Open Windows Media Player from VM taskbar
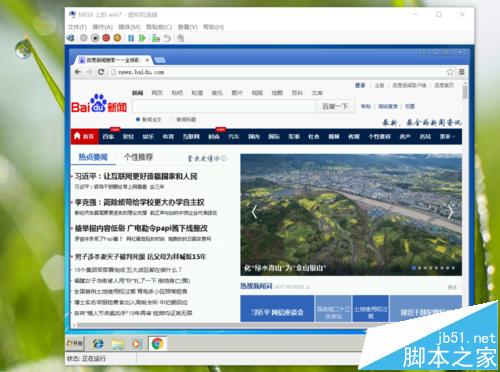This screenshot has width=500, height=372. pos(137,343)
